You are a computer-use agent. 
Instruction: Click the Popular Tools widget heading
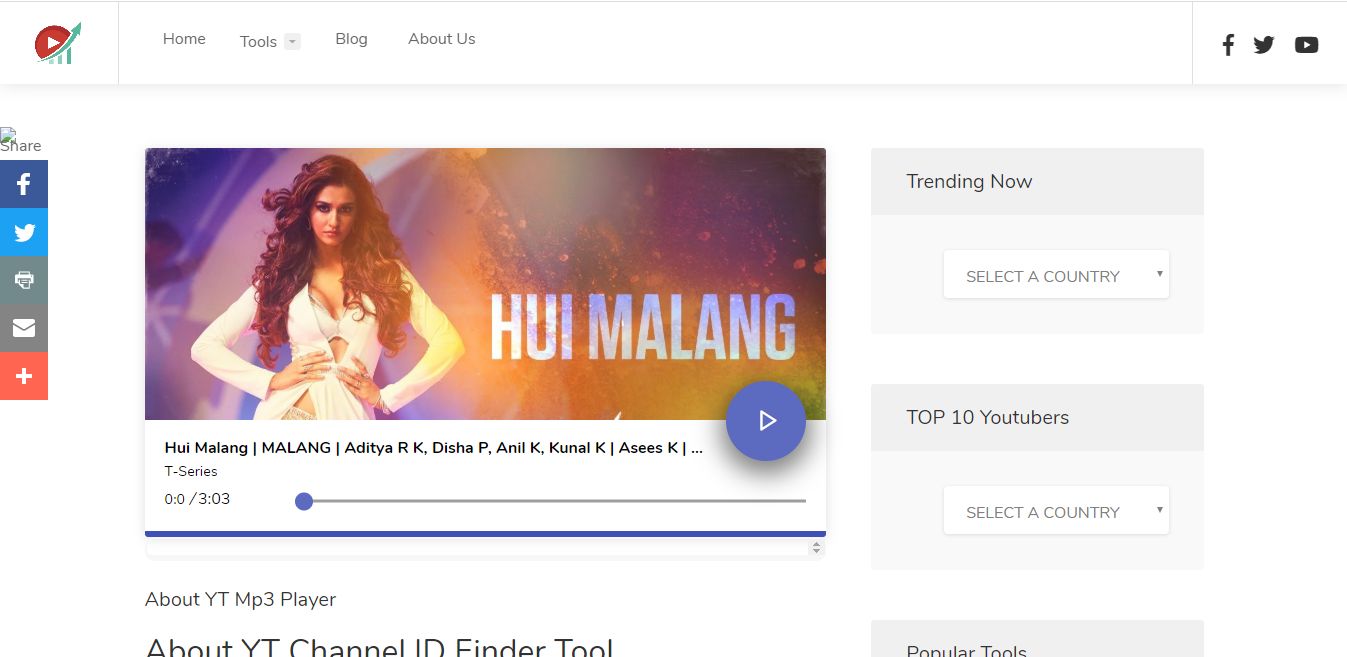(x=966, y=650)
